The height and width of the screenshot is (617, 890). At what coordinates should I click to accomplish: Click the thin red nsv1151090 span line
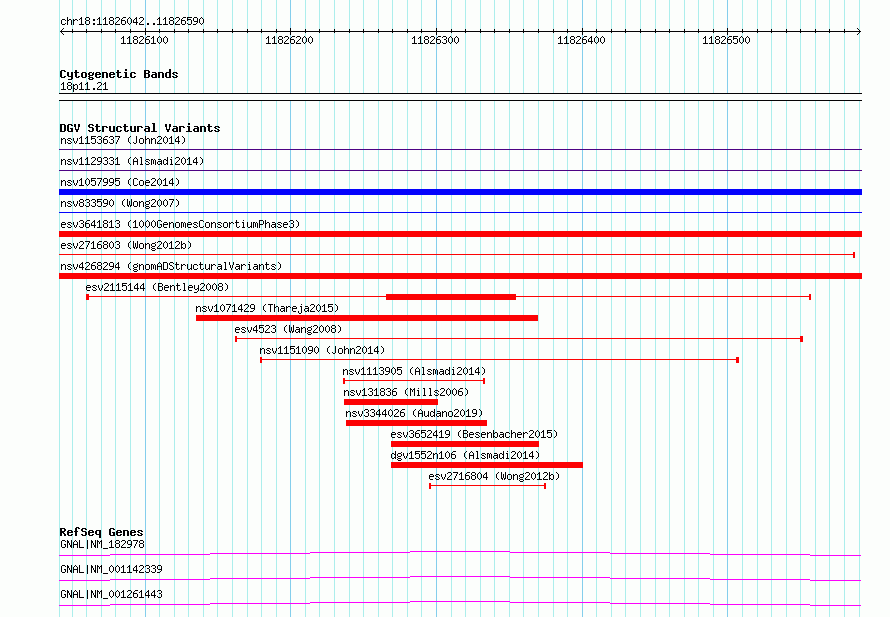click(499, 360)
